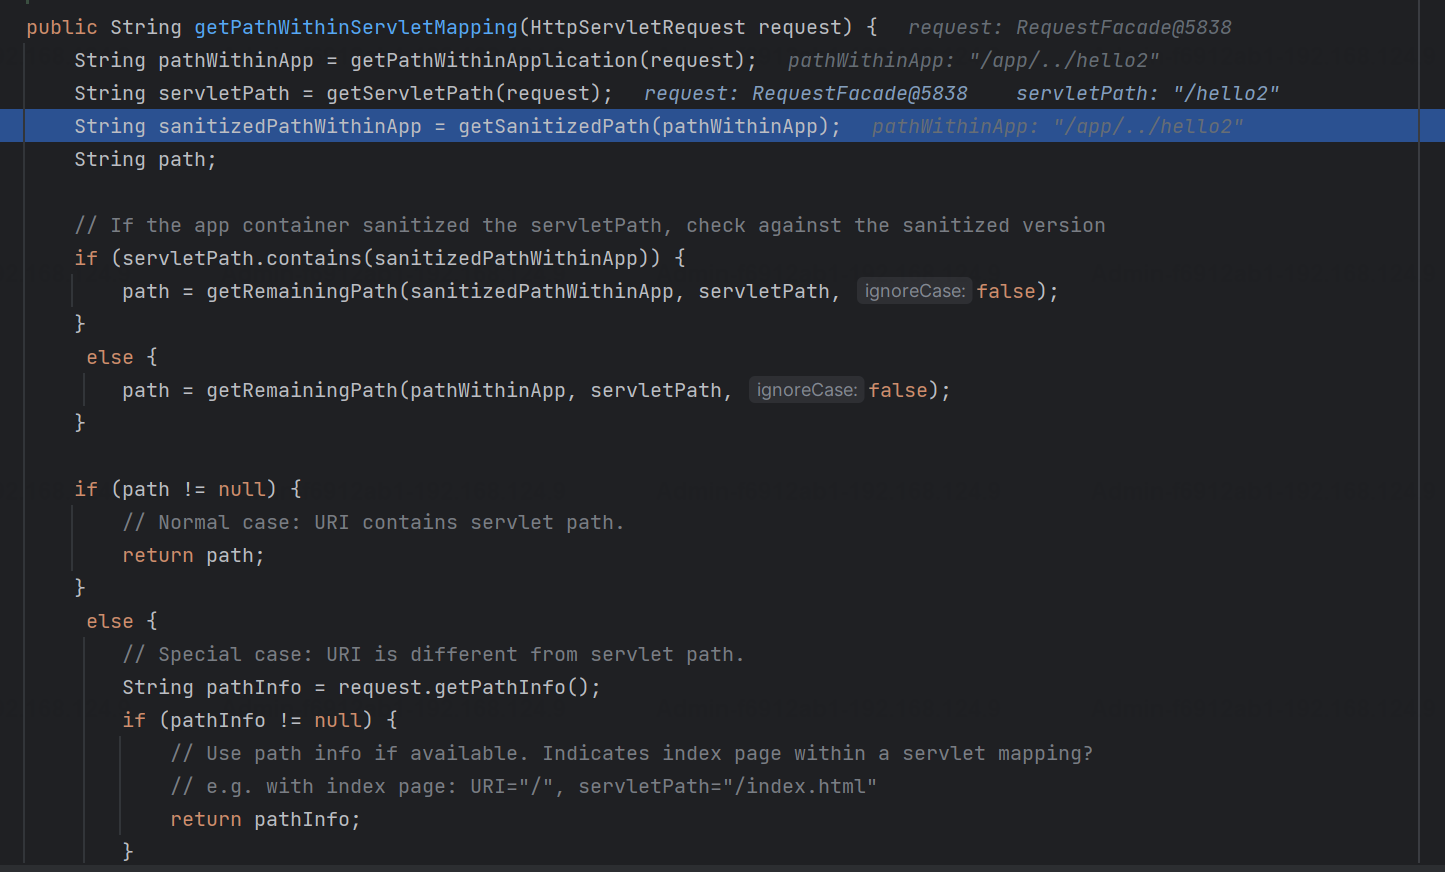Click the highlighted line's pathWithinApp hint

tap(1058, 126)
